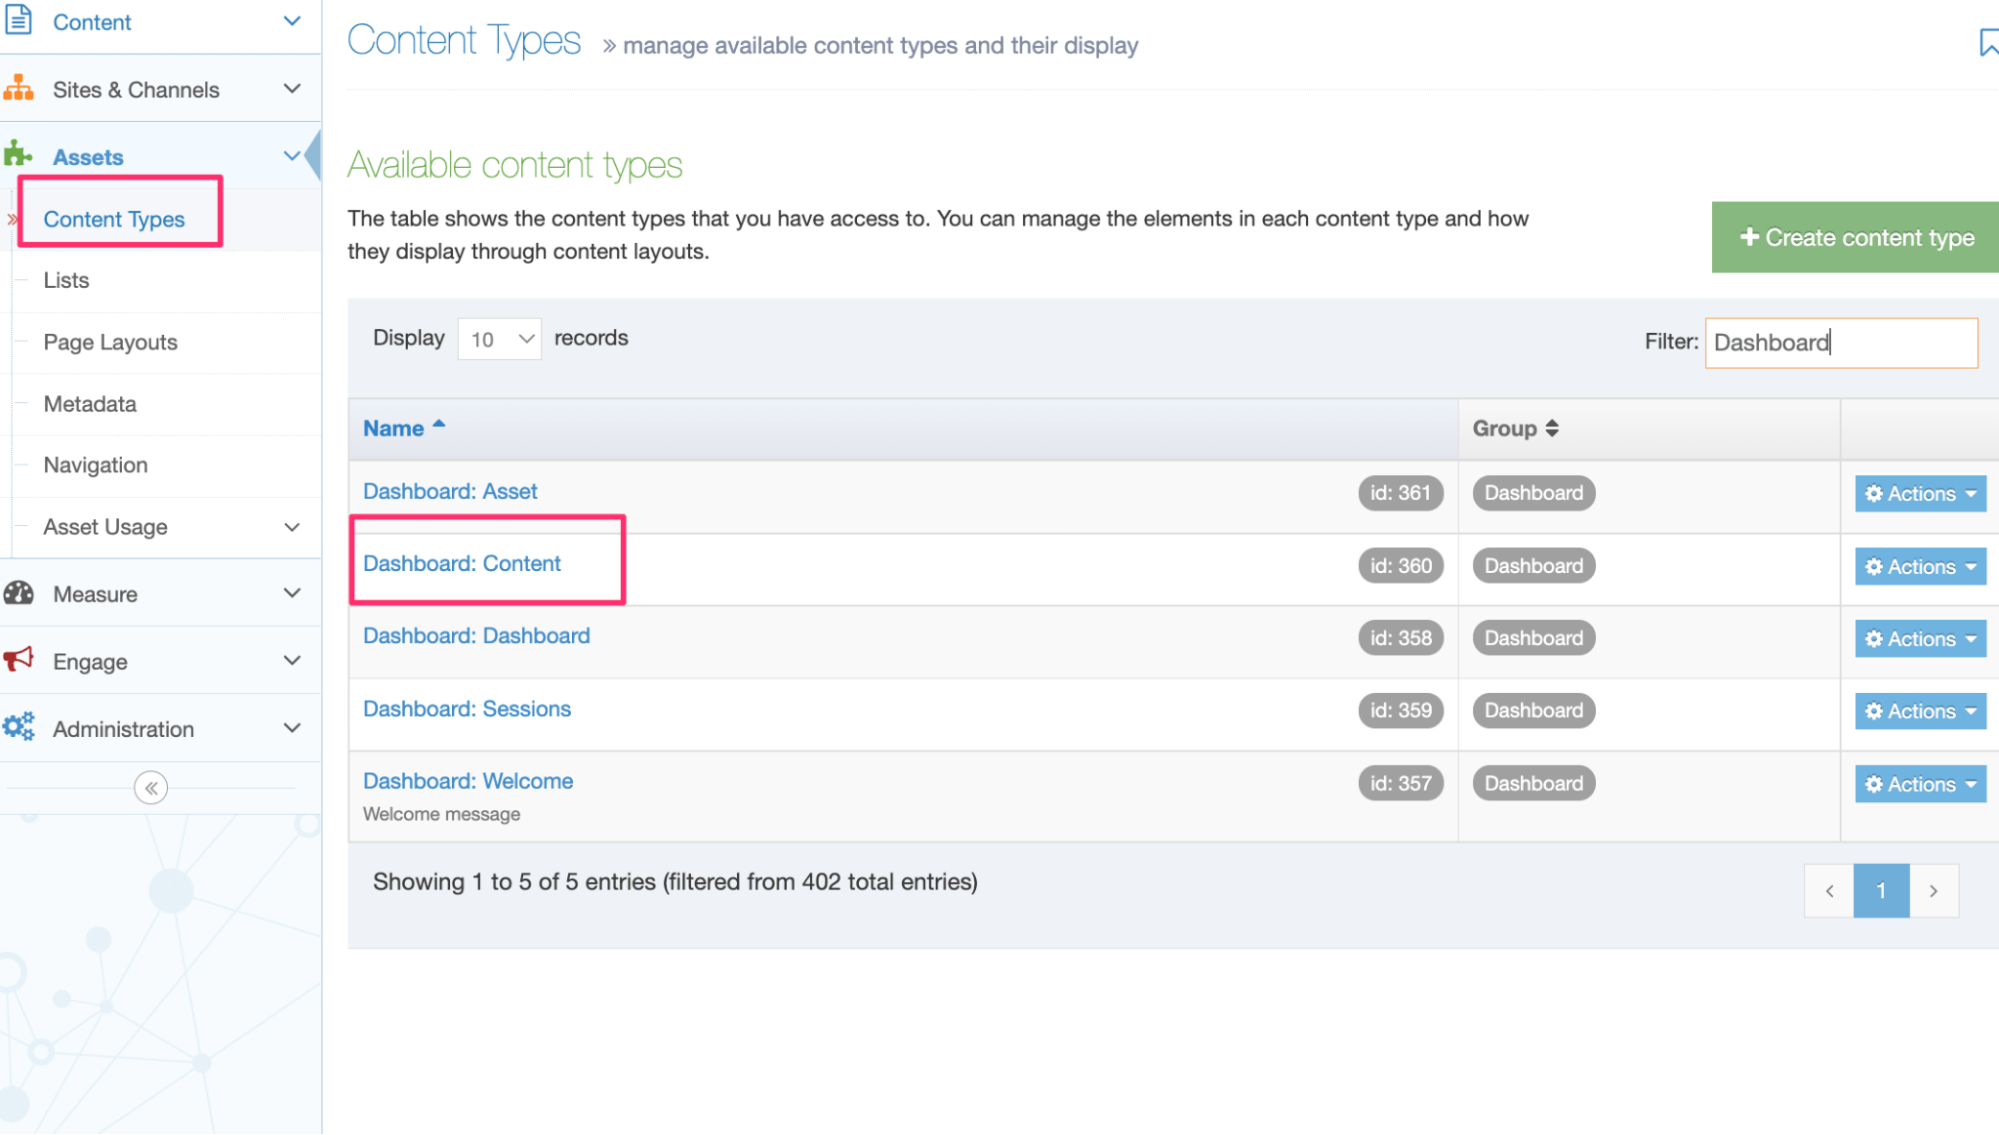Collapse the sidebar with double-chevron button

point(151,788)
